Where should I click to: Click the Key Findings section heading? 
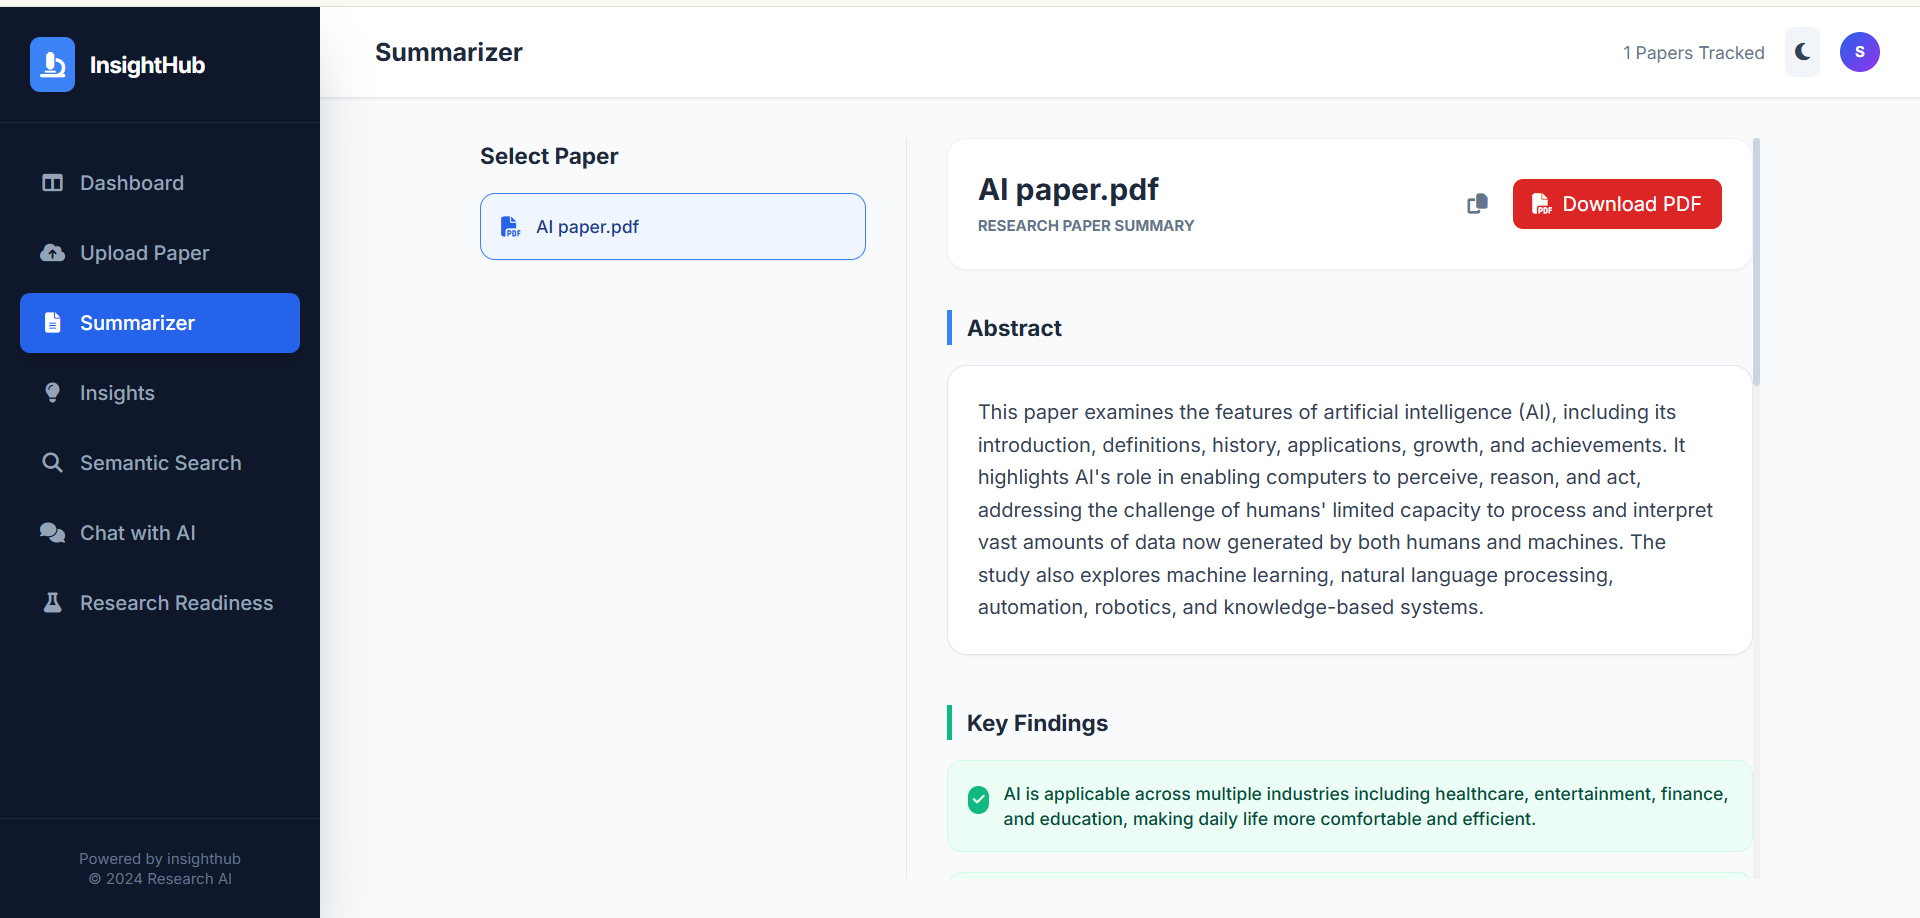[1037, 723]
